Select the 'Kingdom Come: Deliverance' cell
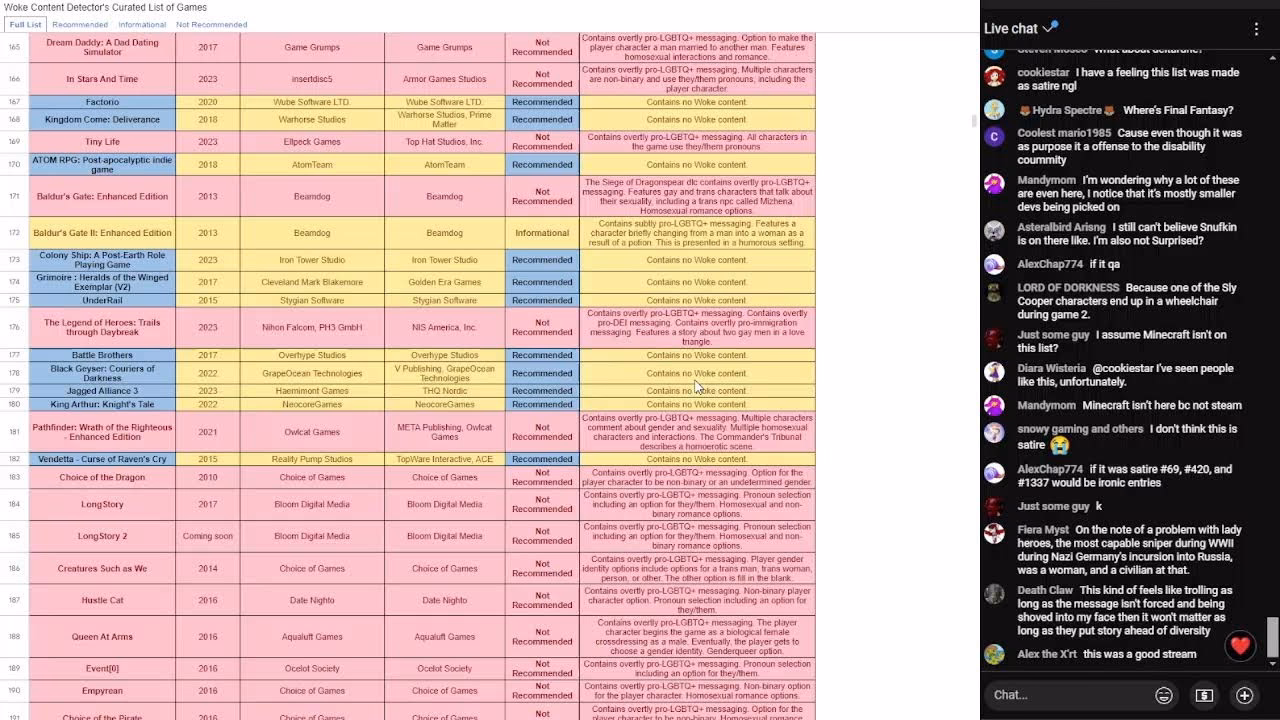The width and height of the screenshot is (1280, 720). pos(102,119)
